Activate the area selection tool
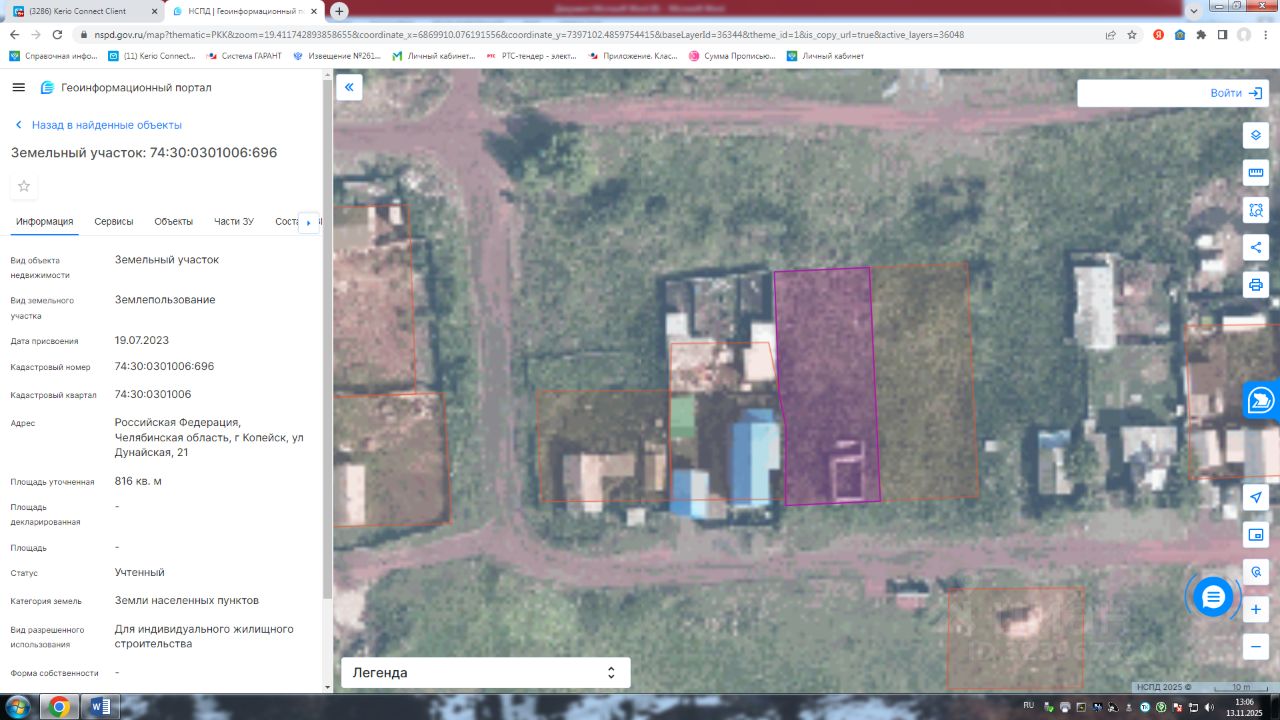1280x720 pixels. click(1256, 210)
